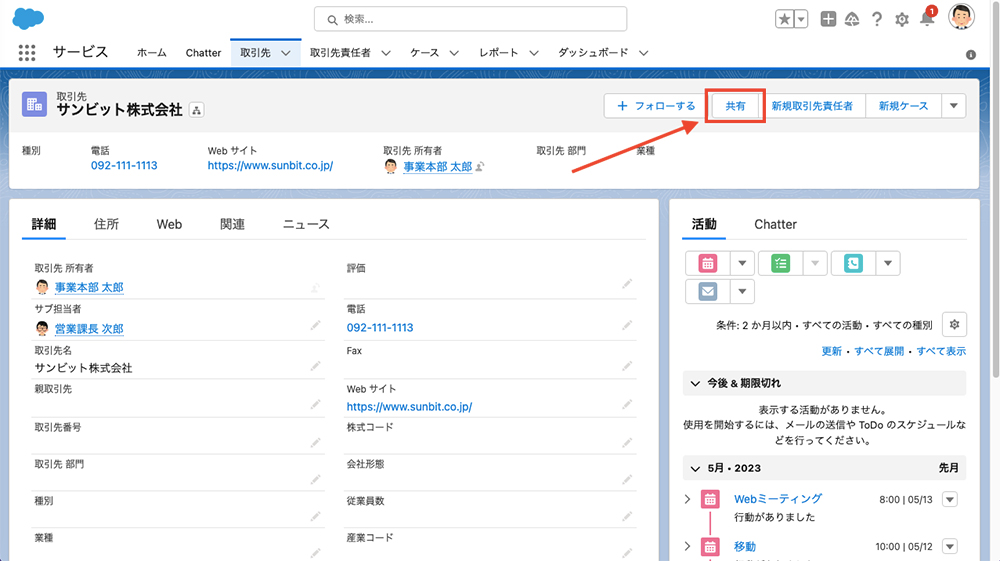
Task: Open the favorites star icon
Action: (x=784, y=19)
